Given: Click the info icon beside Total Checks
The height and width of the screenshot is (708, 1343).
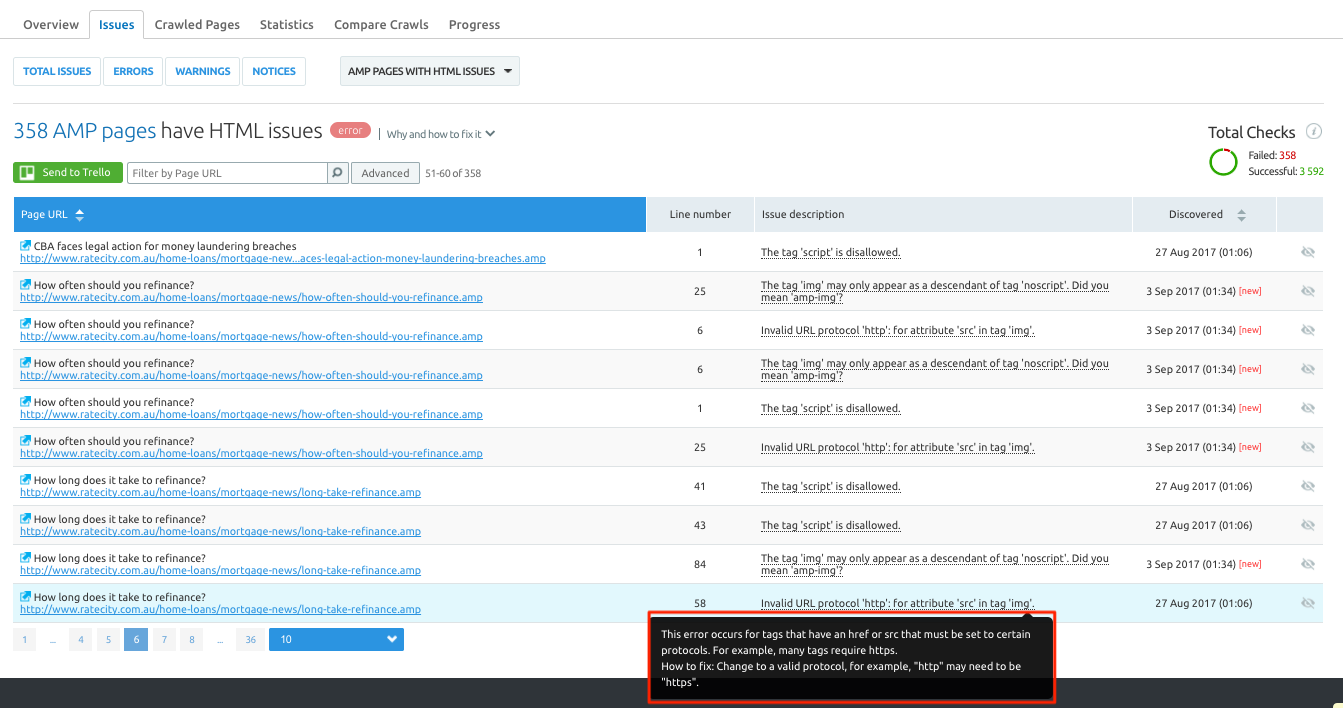Looking at the screenshot, I should click(x=1315, y=131).
